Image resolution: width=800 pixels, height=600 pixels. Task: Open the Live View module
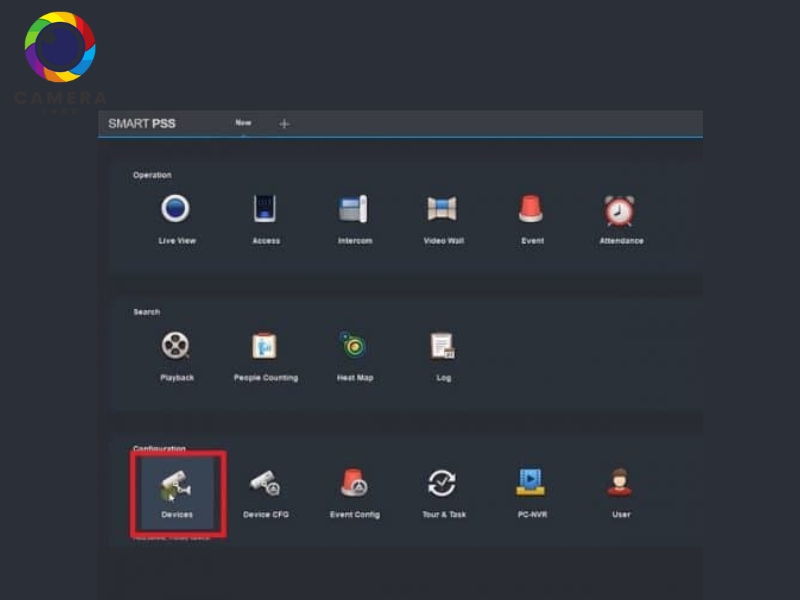[x=176, y=210]
